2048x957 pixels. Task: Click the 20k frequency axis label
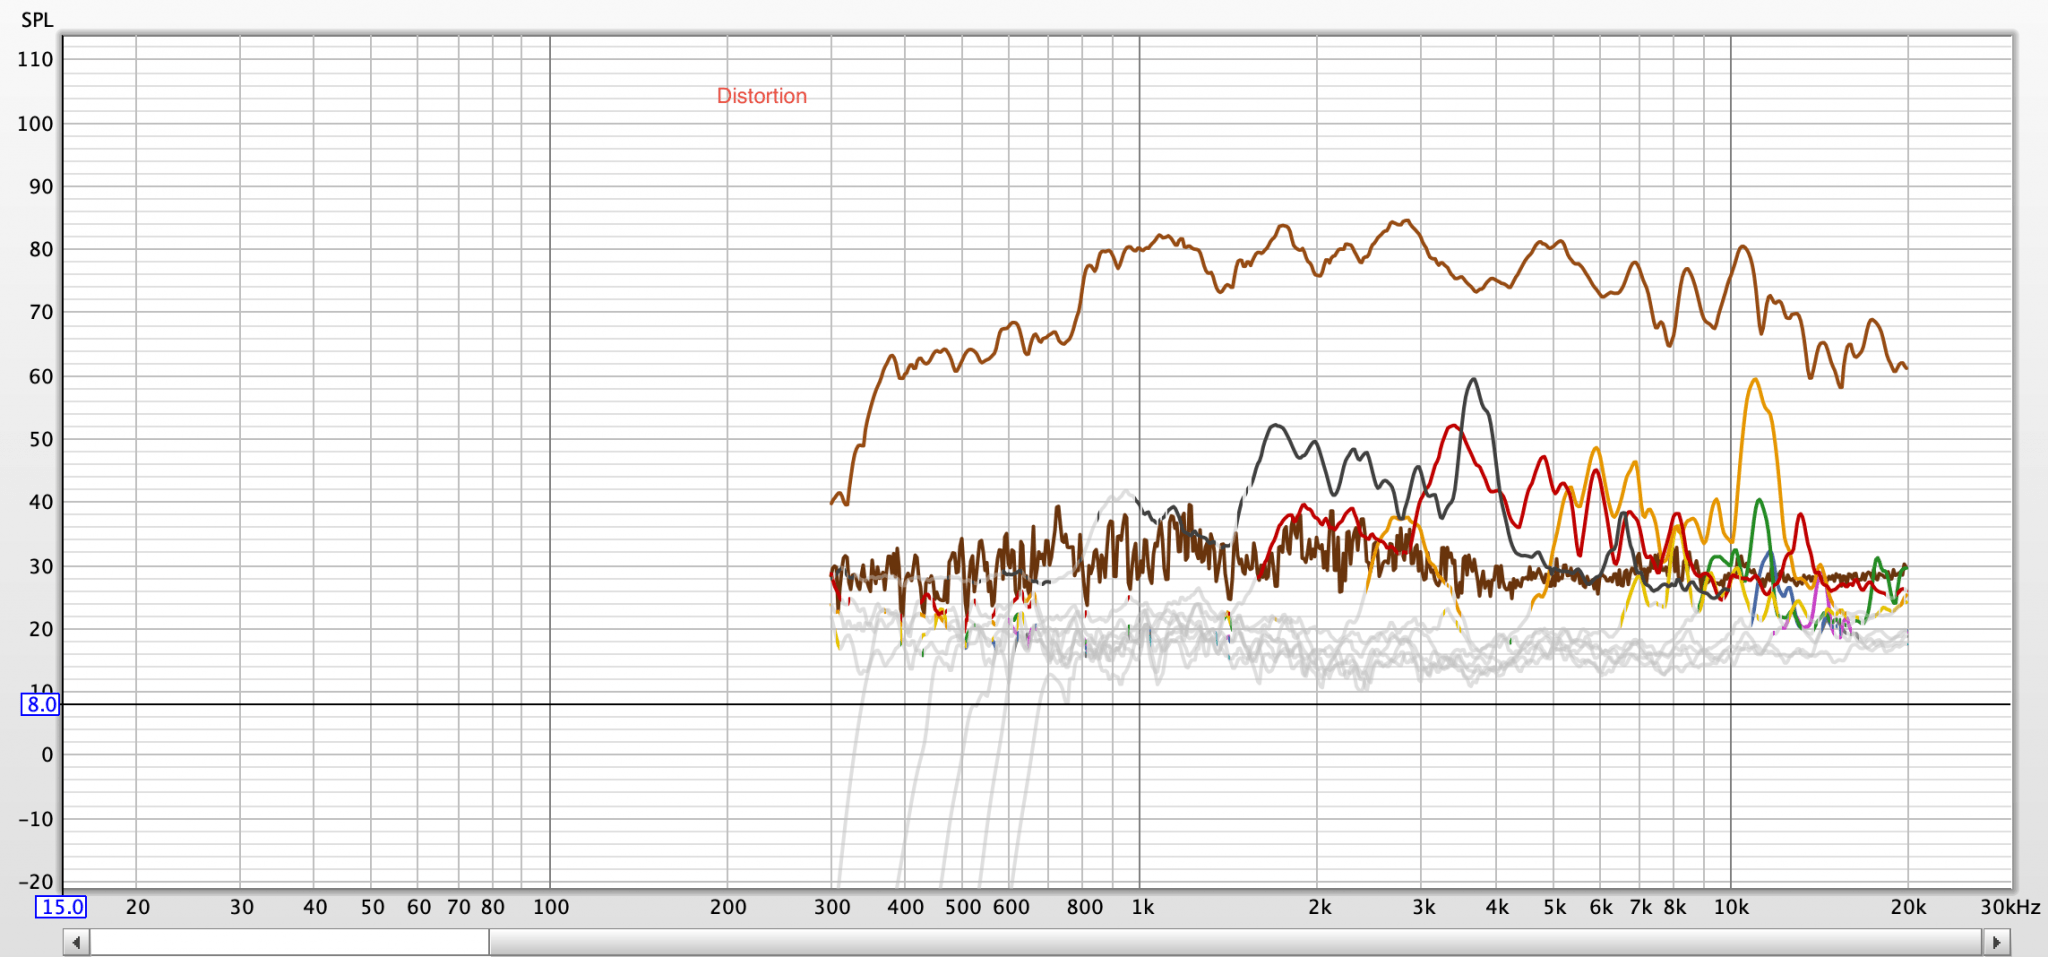pyautogui.click(x=1908, y=907)
